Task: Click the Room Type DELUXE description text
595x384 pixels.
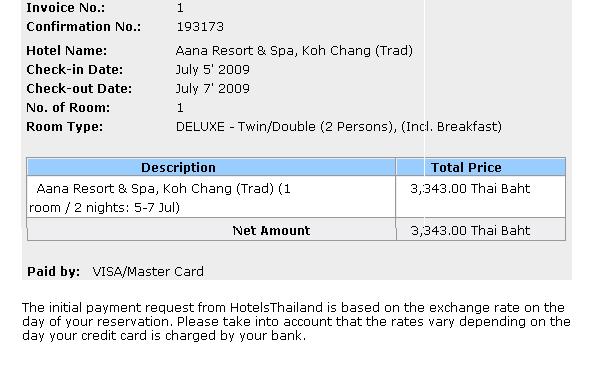Action: point(338,126)
